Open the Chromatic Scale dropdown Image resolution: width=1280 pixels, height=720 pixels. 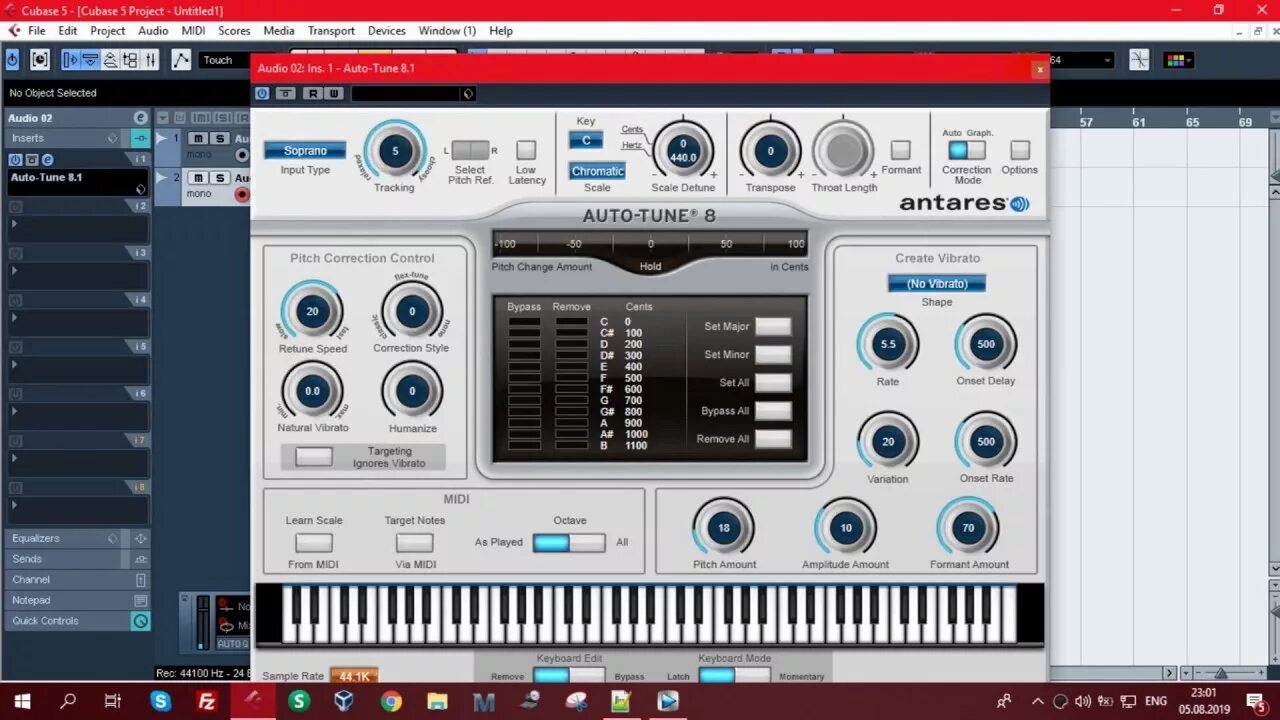[598, 171]
